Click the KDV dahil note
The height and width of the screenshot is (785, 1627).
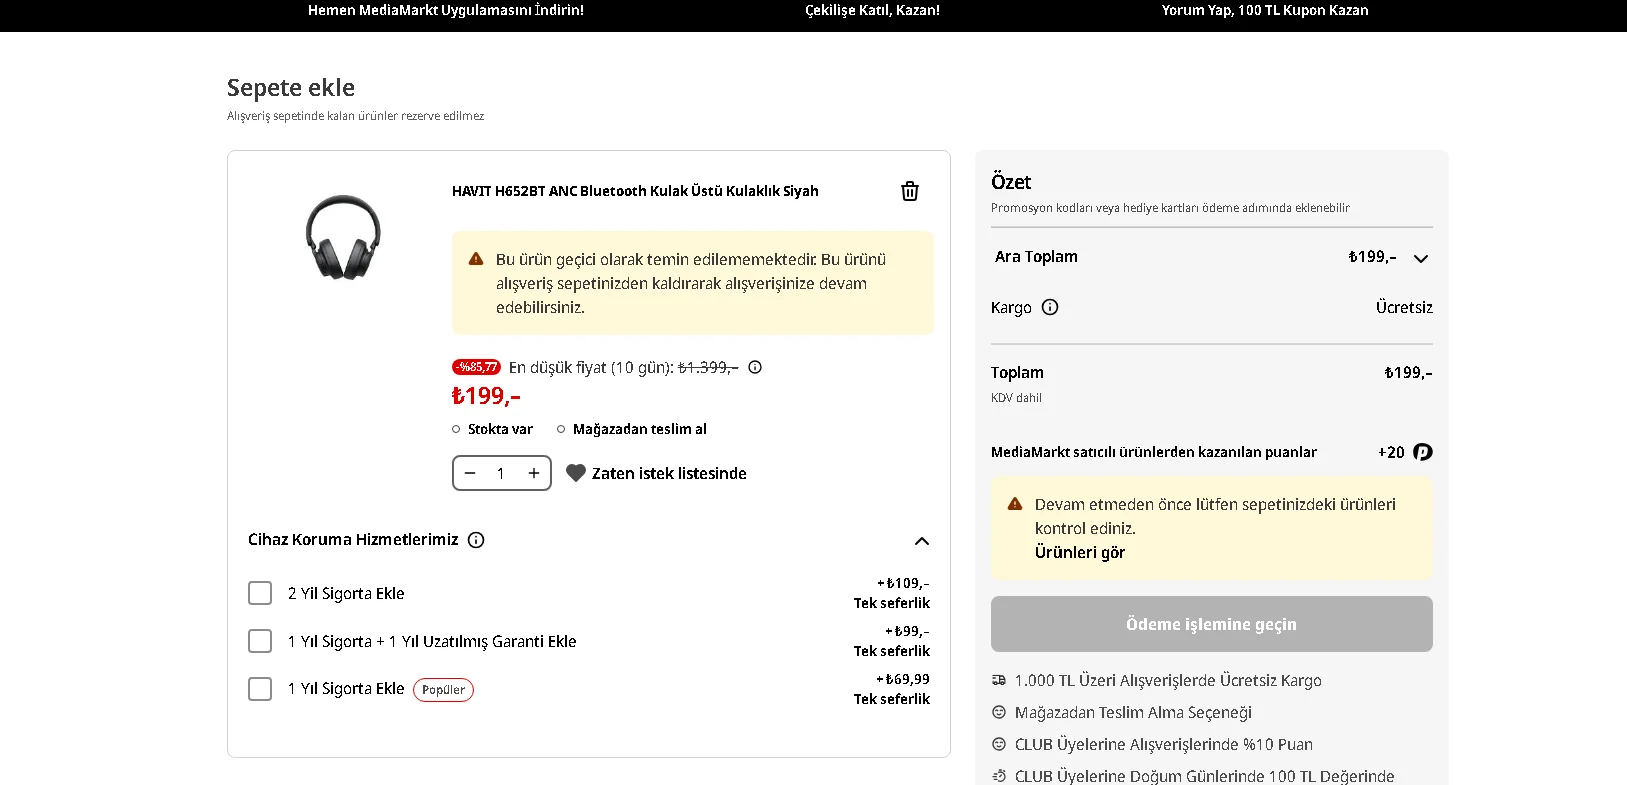[x=1016, y=398]
